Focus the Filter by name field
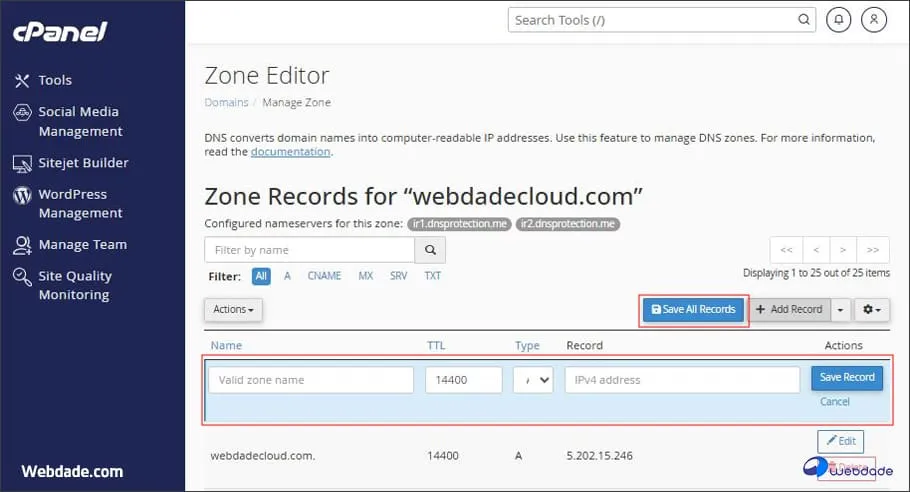The height and width of the screenshot is (492, 910). coord(309,250)
